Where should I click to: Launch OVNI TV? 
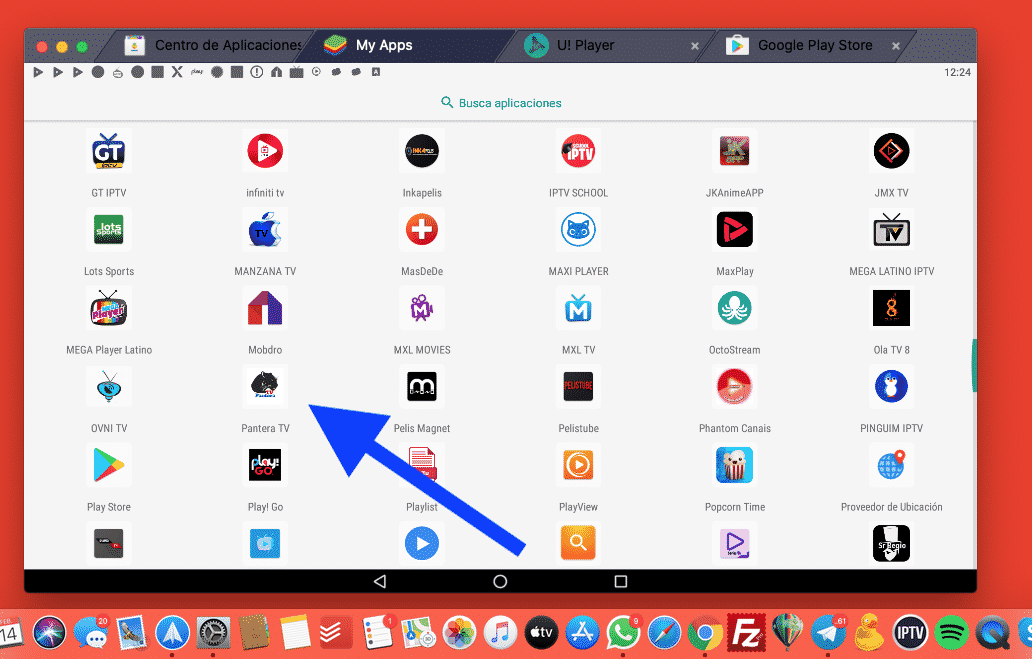pyautogui.click(x=108, y=387)
